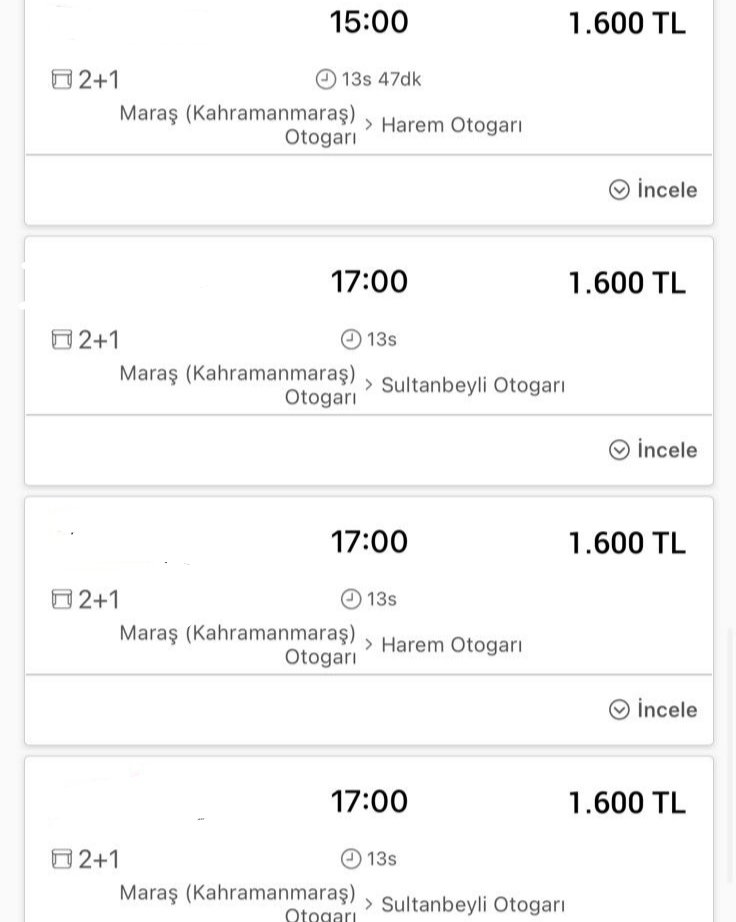This screenshot has height=922, width=736.
Task: Click the clock icon on the 17:00 Harem trip
Action: [x=350, y=599]
